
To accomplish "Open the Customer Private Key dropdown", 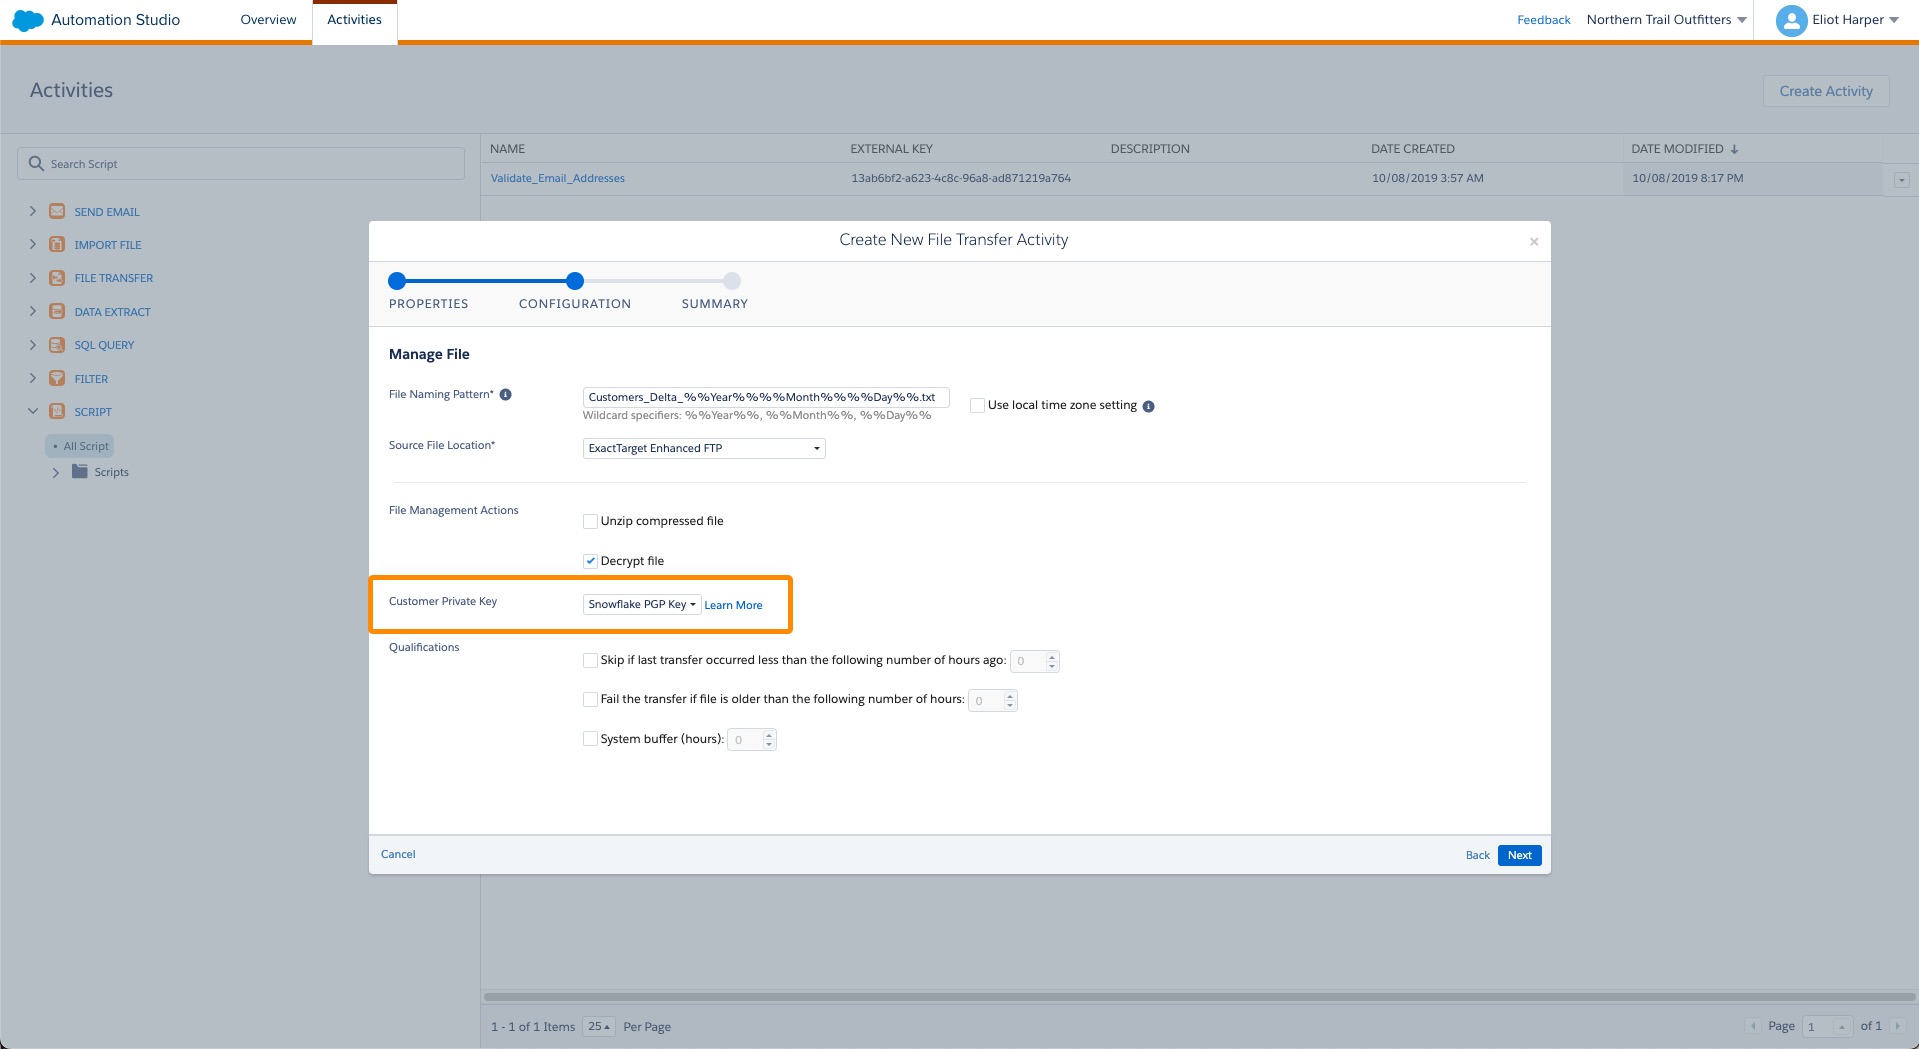I will click(x=642, y=604).
